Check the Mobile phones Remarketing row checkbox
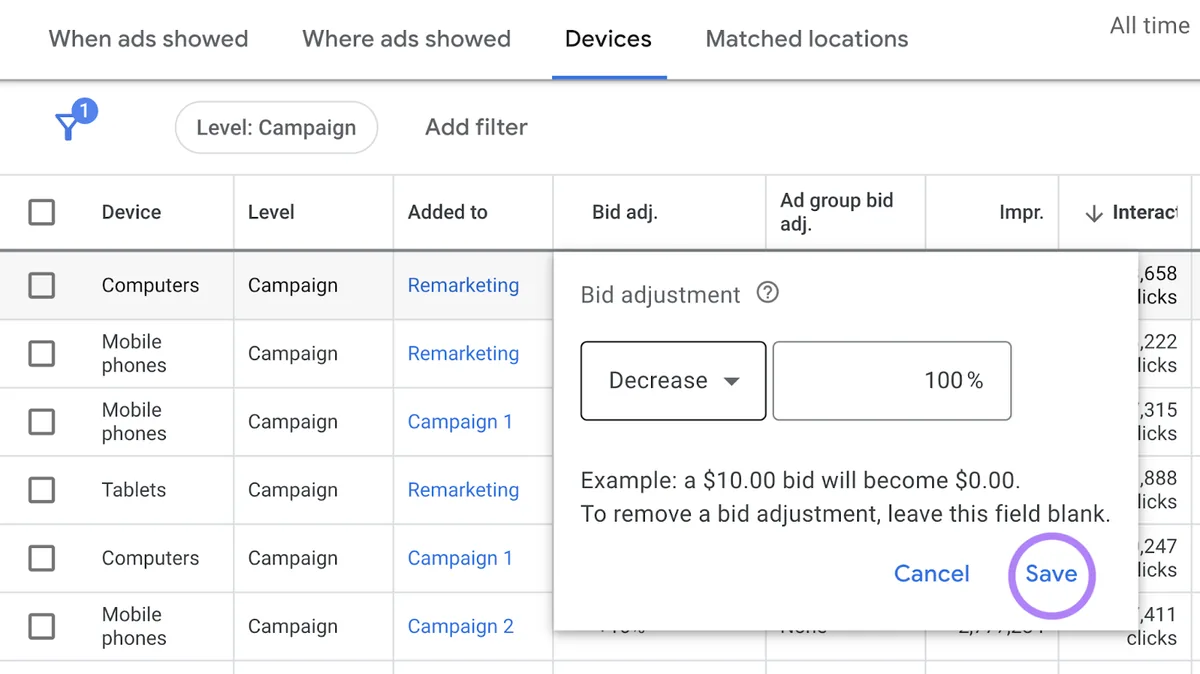Screen dimensions: 1200x674 (x=41, y=353)
